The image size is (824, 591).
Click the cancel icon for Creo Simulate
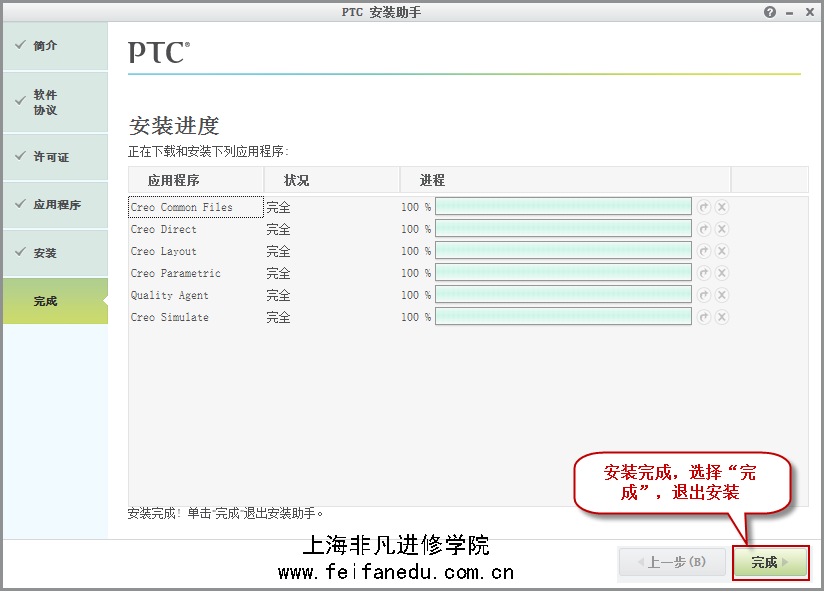tap(722, 317)
